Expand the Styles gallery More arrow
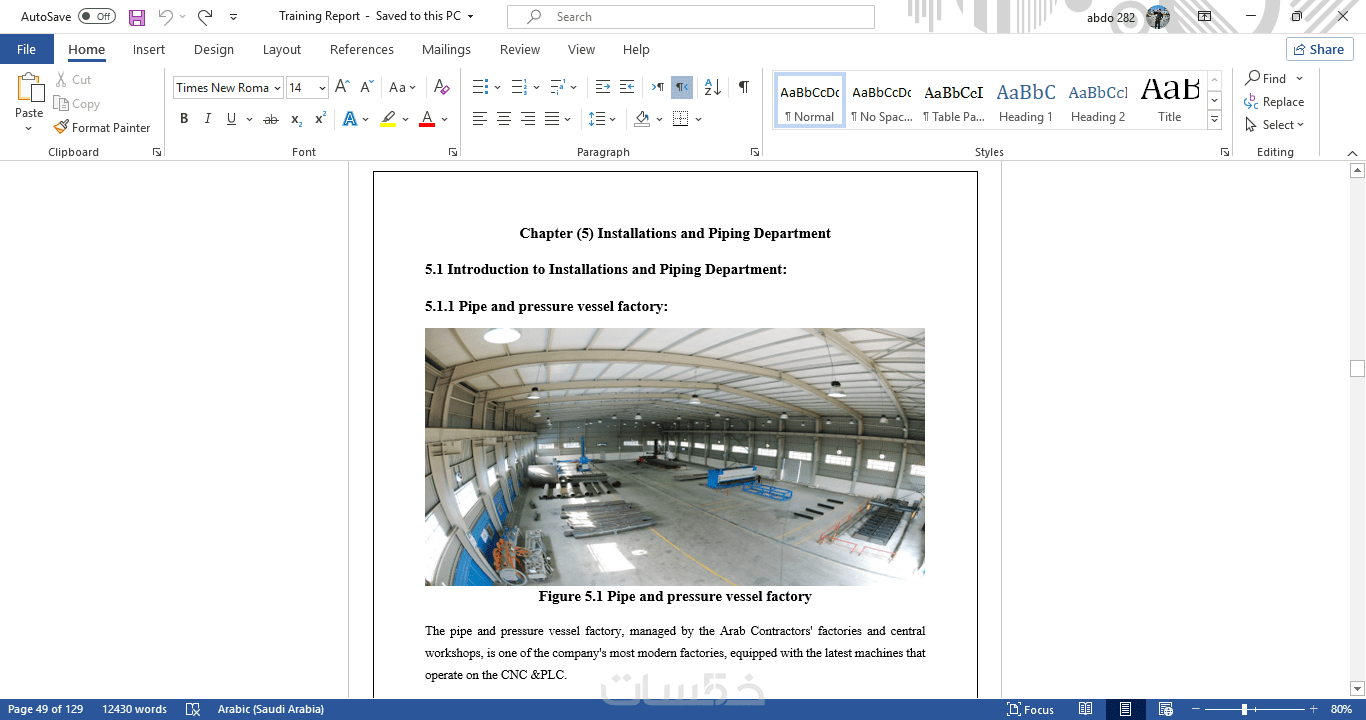Image resolution: width=1366 pixels, height=720 pixels. coord(1215,120)
